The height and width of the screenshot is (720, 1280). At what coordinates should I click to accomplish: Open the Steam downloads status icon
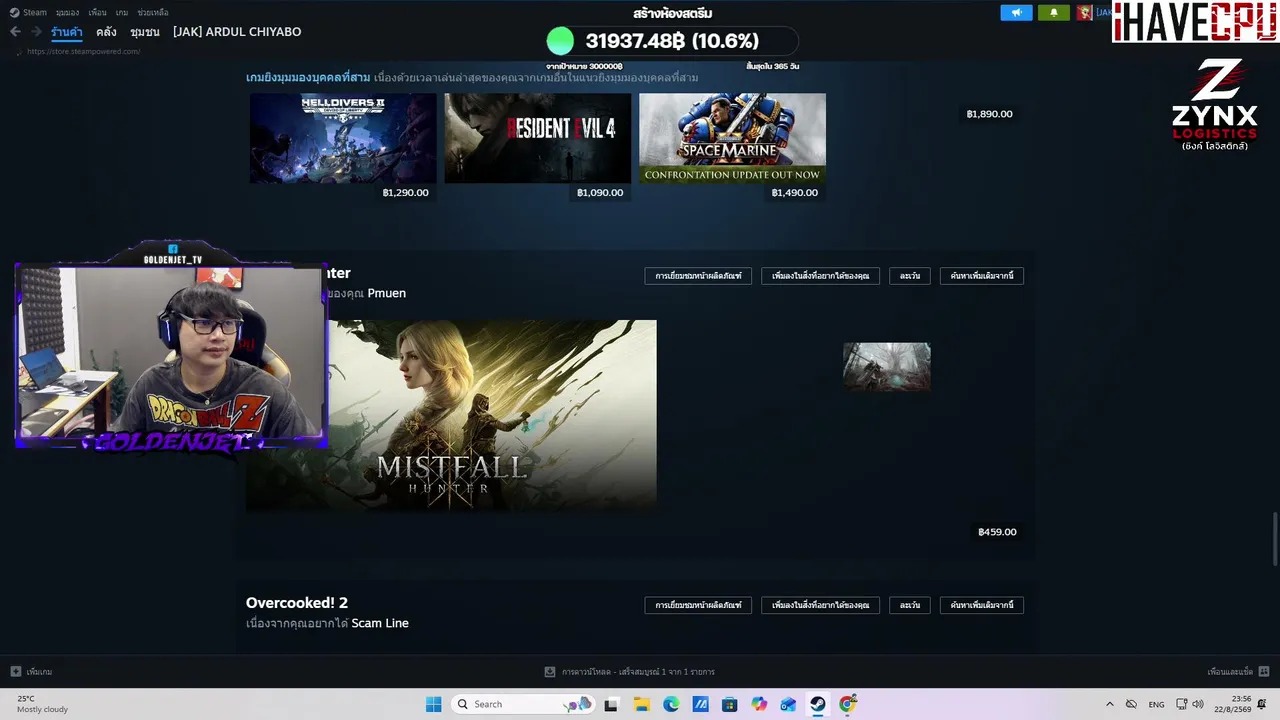(549, 672)
